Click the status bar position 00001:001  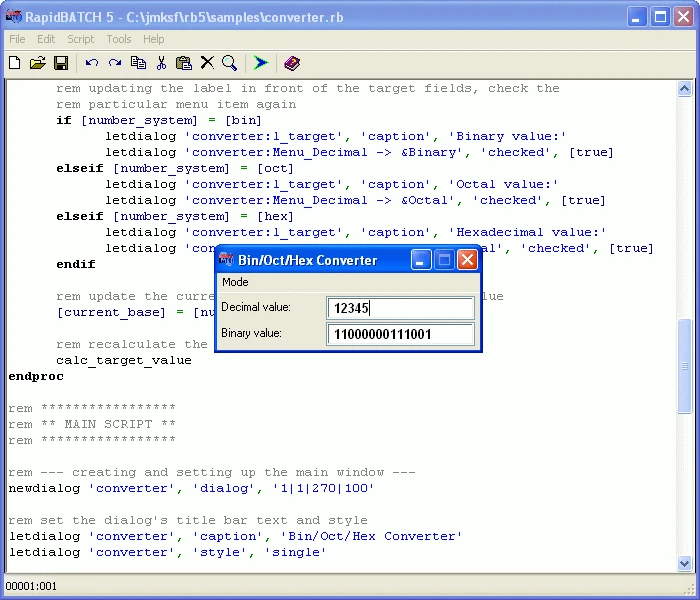click(31, 586)
